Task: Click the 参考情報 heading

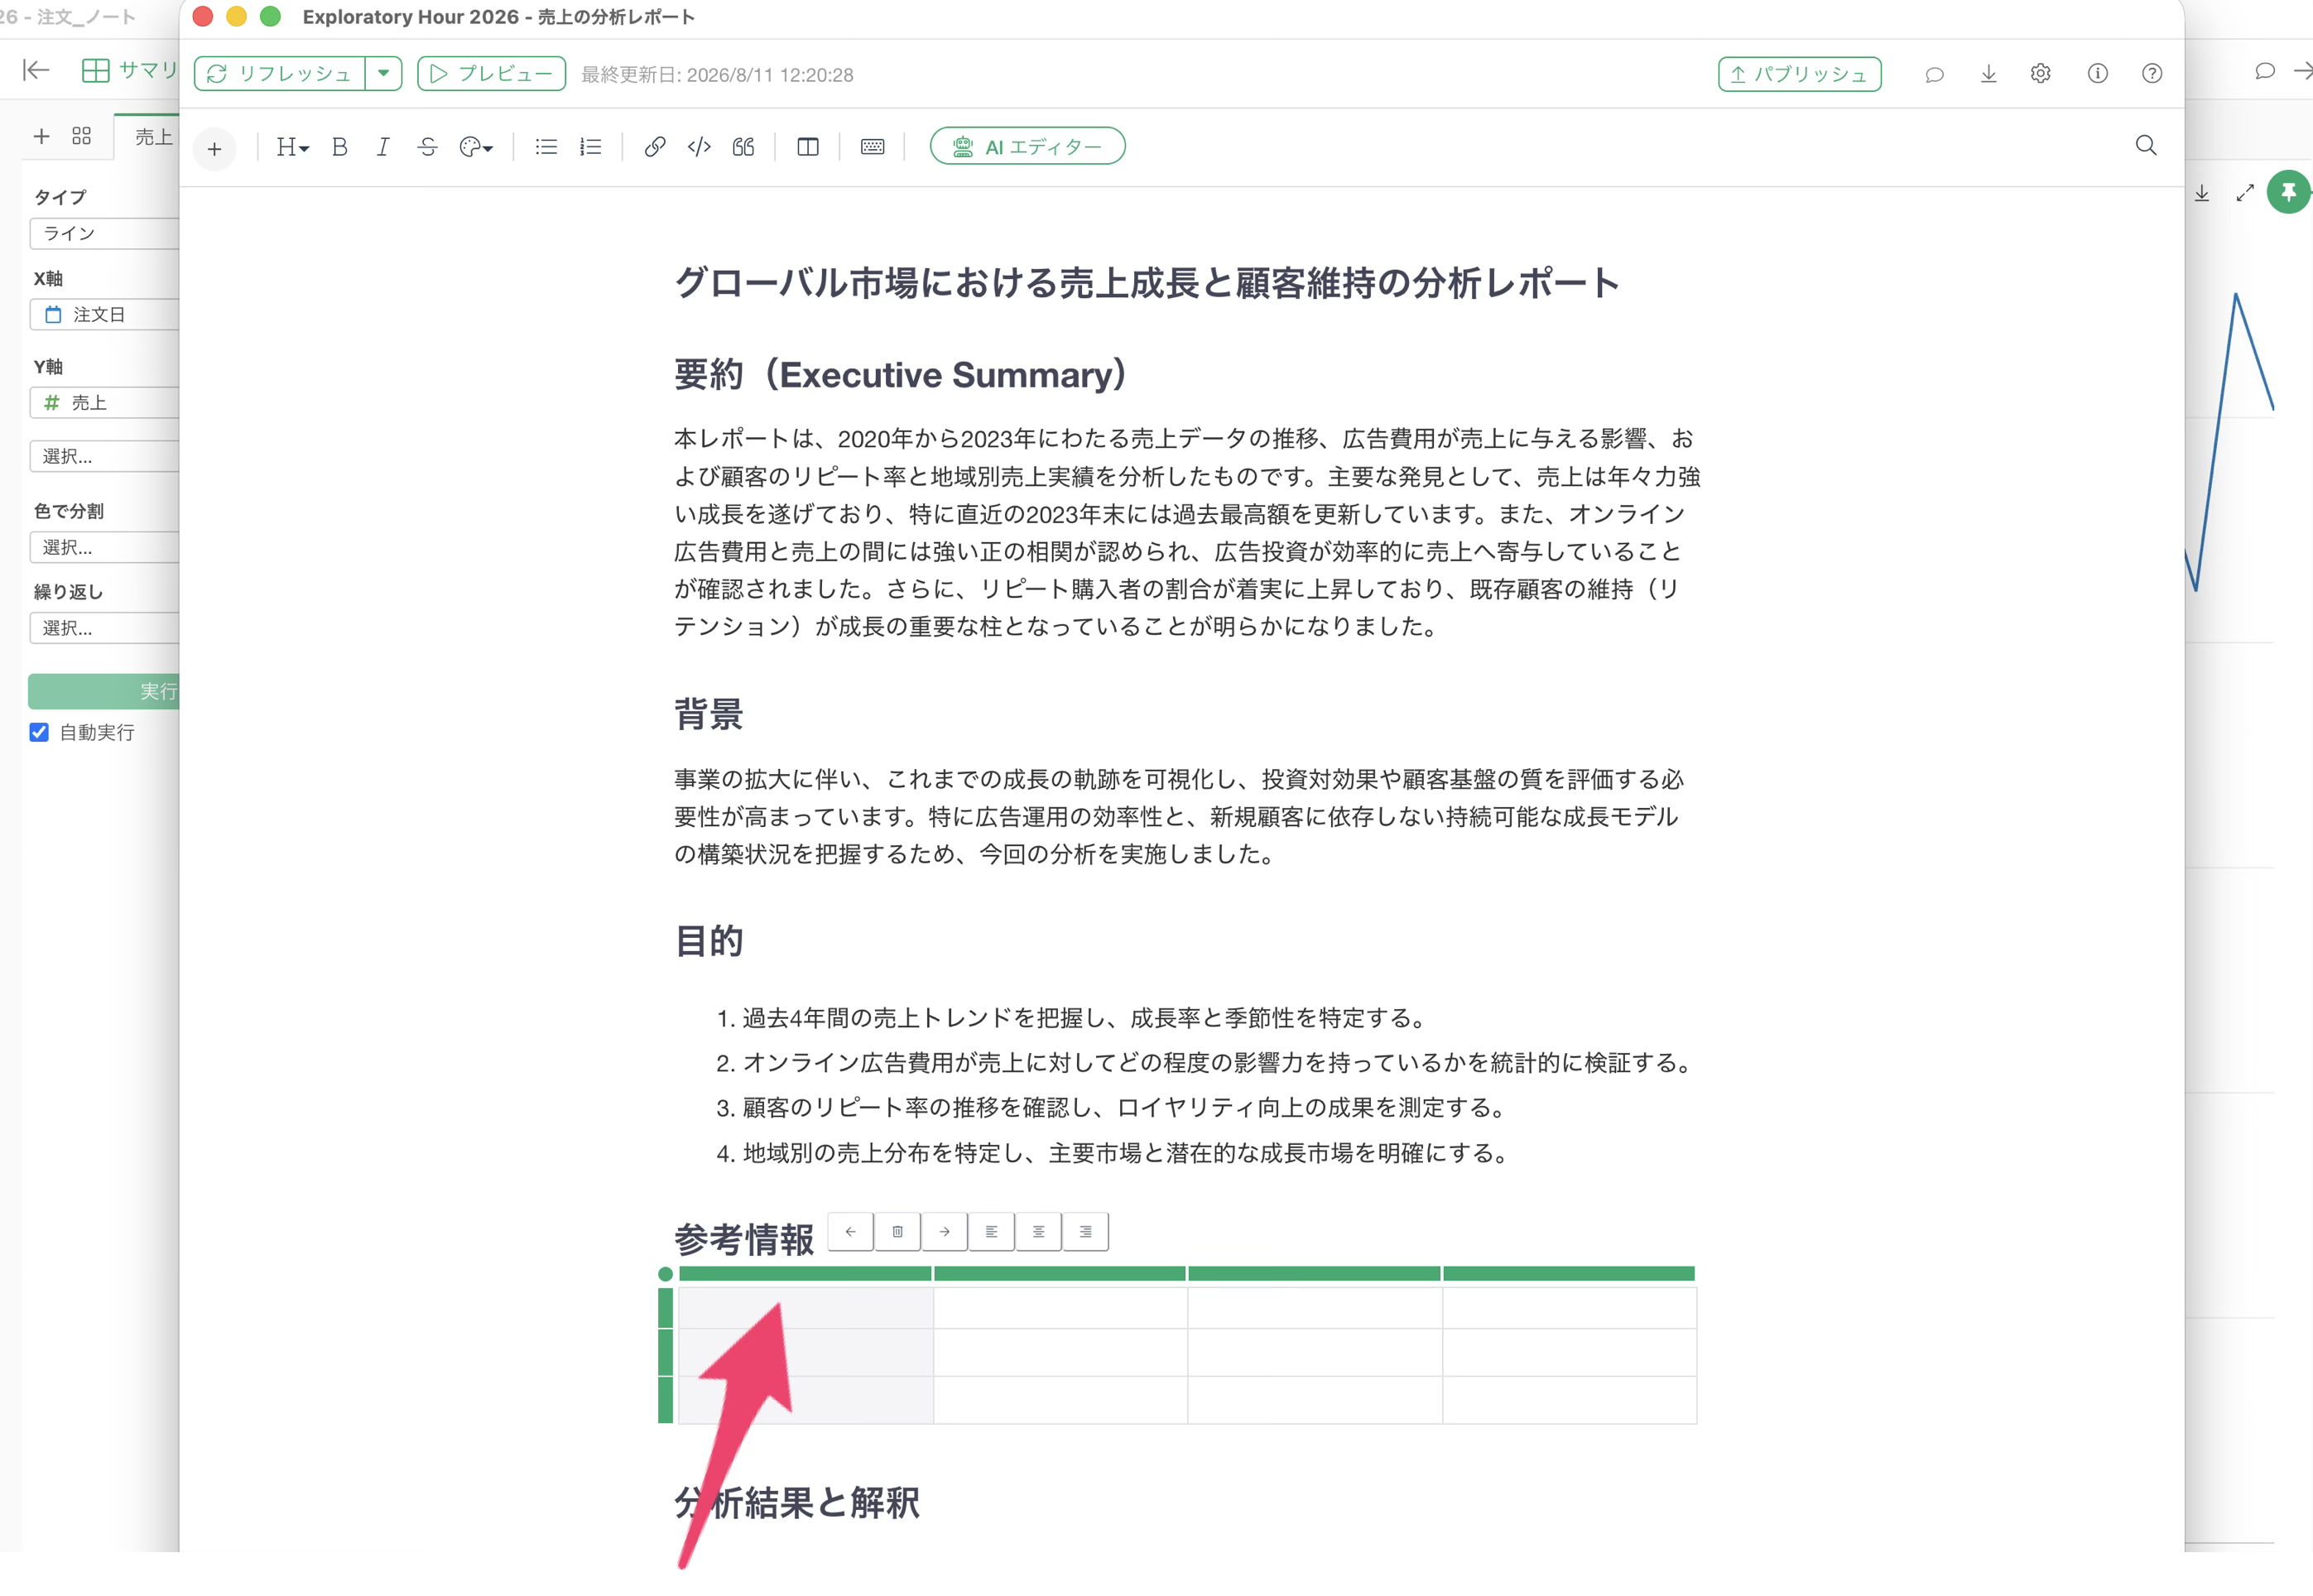Action: click(x=744, y=1240)
